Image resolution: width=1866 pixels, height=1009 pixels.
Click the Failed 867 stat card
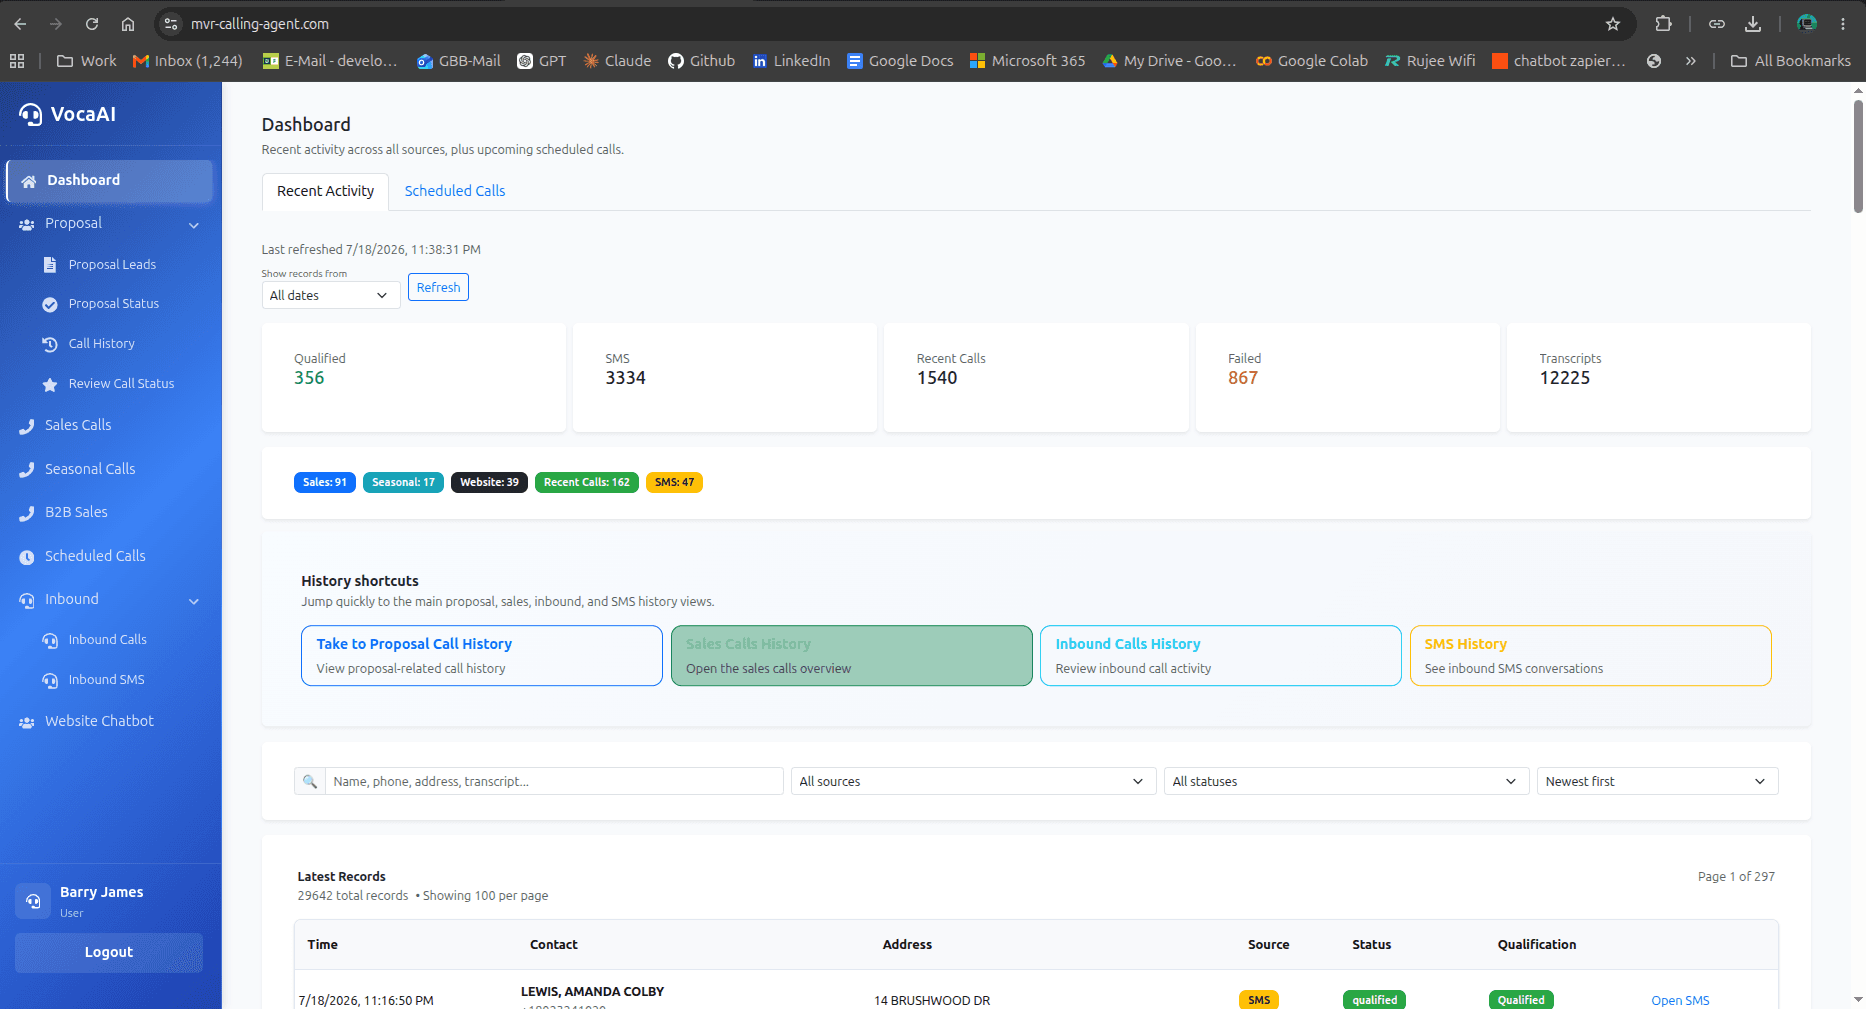point(1348,377)
